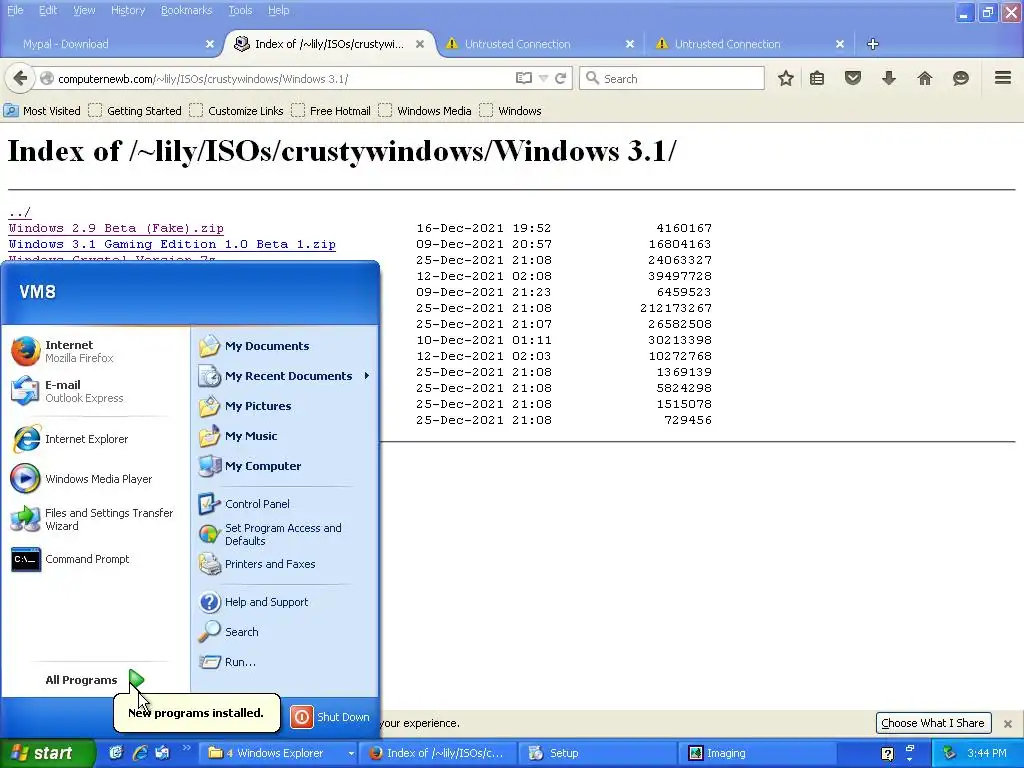This screenshot has height=768, width=1024.
Task: Click the browser Back arrow button
Action: pyautogui.click(x=20, y=78)
